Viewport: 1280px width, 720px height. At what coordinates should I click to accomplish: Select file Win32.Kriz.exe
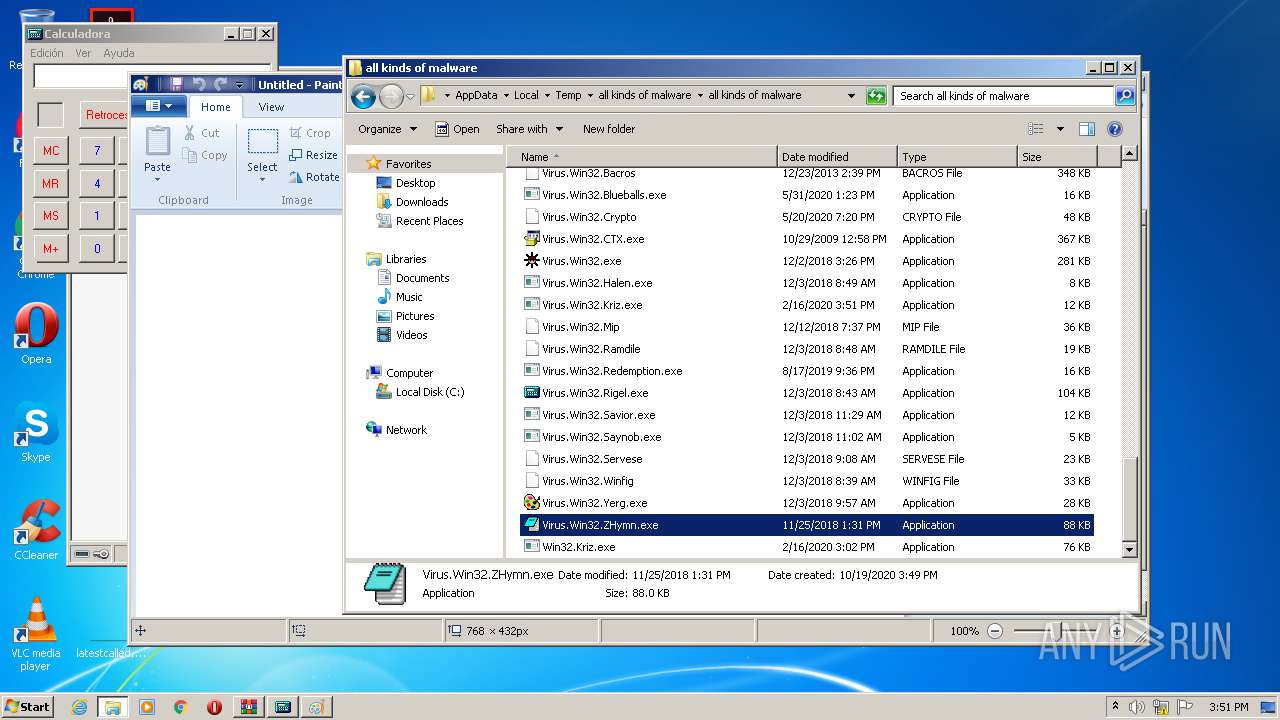point(578,547)
